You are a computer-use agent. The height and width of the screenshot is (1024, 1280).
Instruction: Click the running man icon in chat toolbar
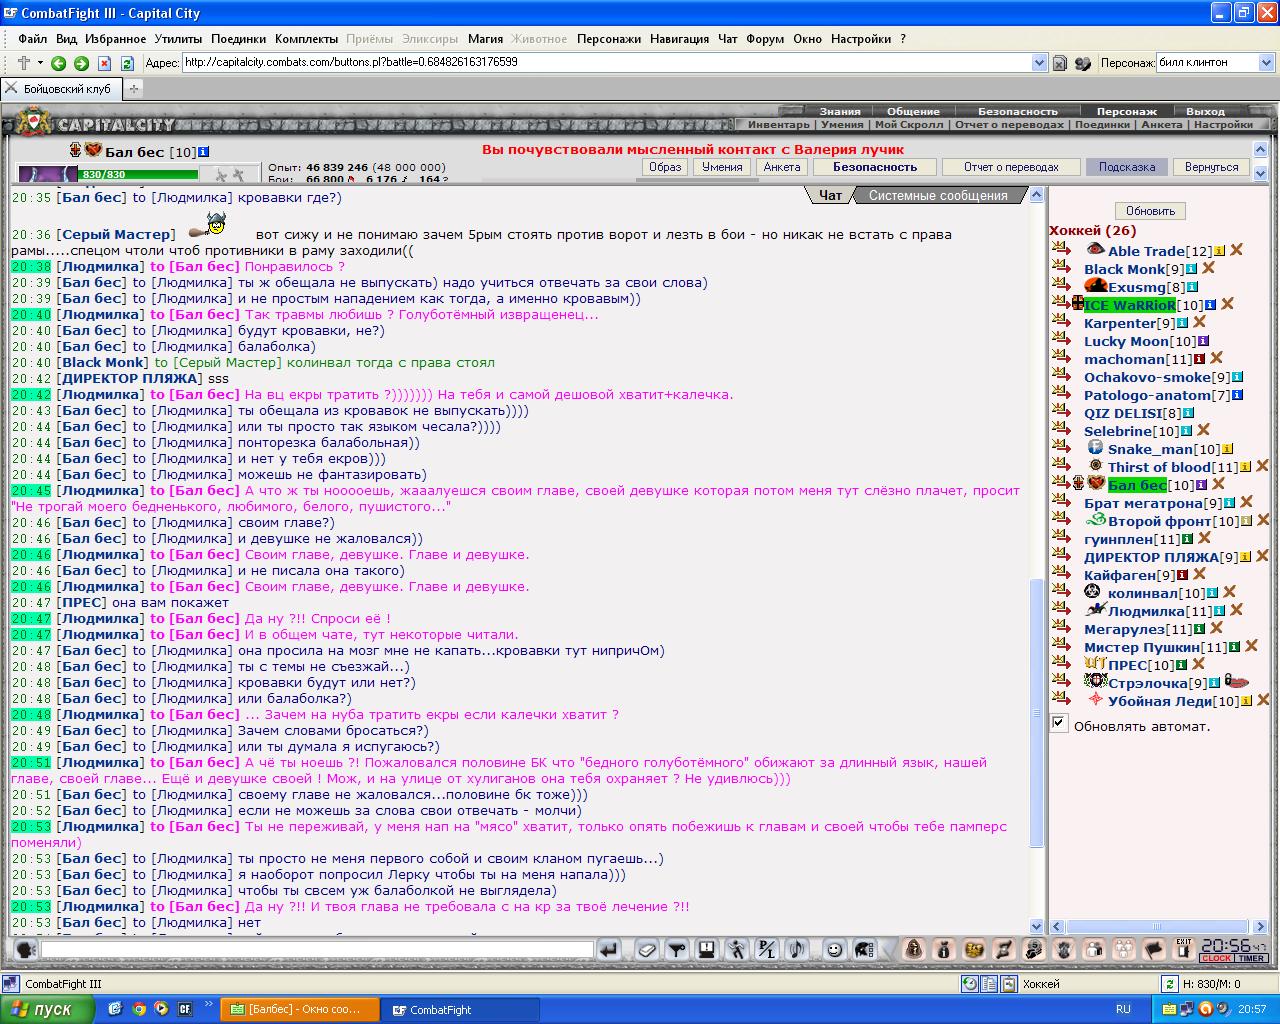coord(737,949)
